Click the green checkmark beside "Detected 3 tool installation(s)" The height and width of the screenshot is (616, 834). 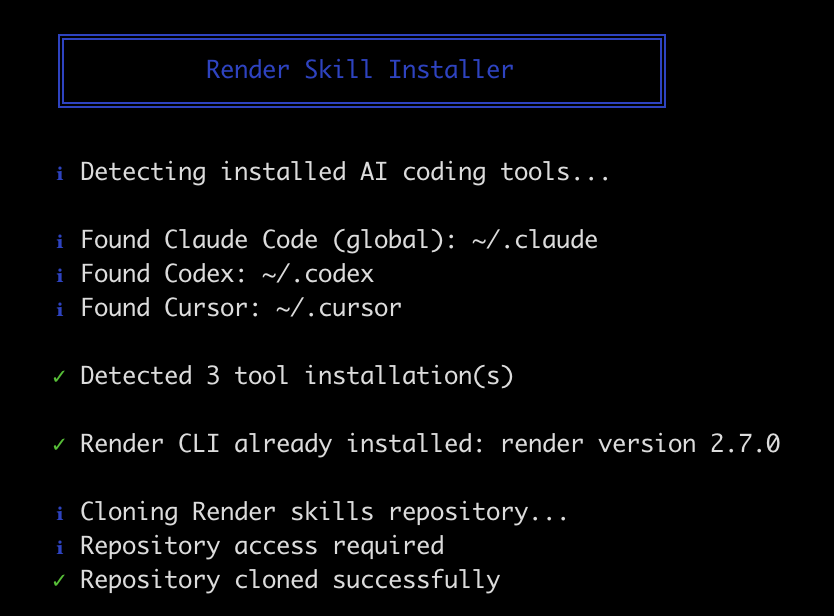[58, 377]
